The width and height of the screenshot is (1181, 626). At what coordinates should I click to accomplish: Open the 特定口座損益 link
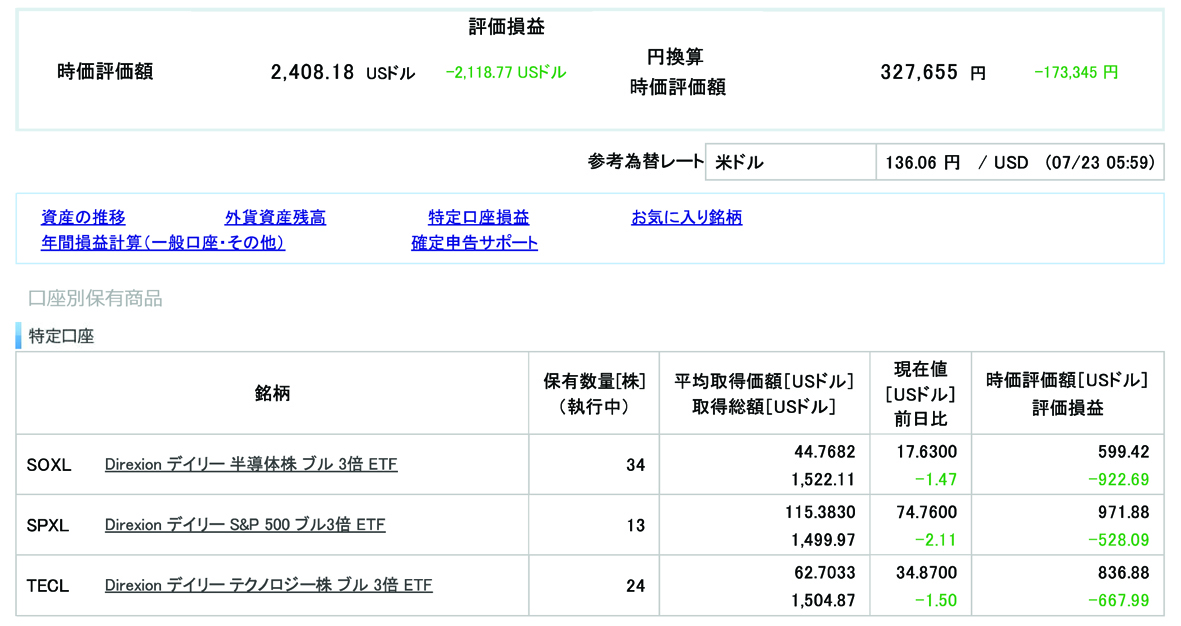(x=478, y=218)
